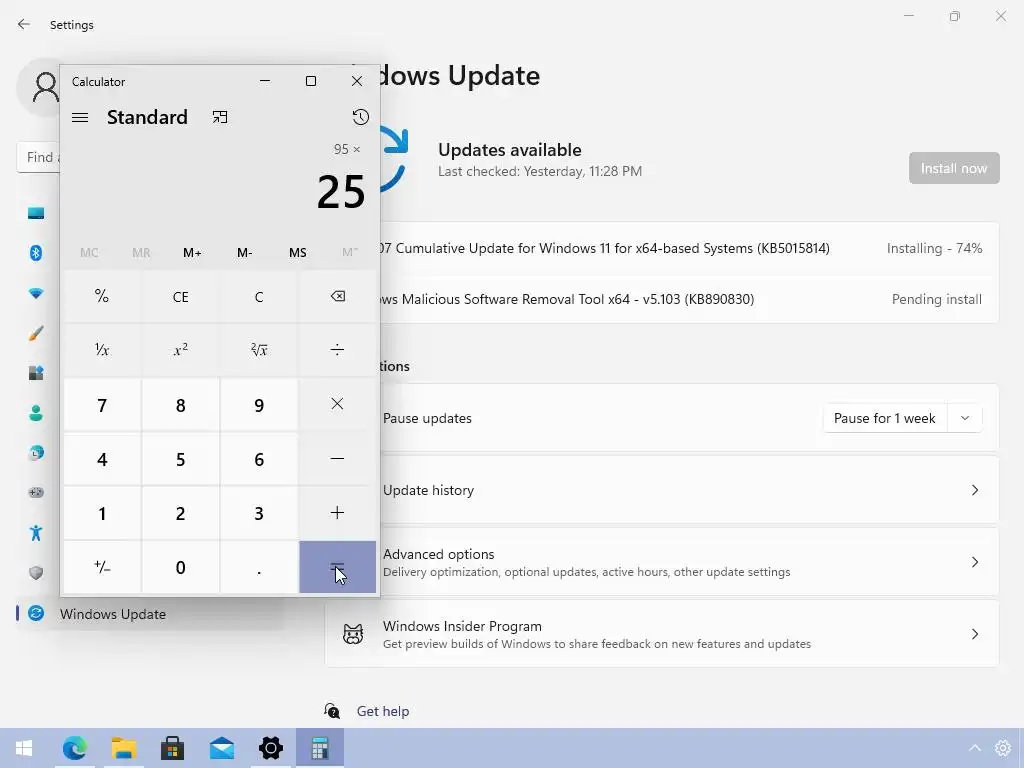Open Bluetooth & devices sidebar icon
The height and width of the screenshot is (768, 1024).
click(x=36, y=253)
